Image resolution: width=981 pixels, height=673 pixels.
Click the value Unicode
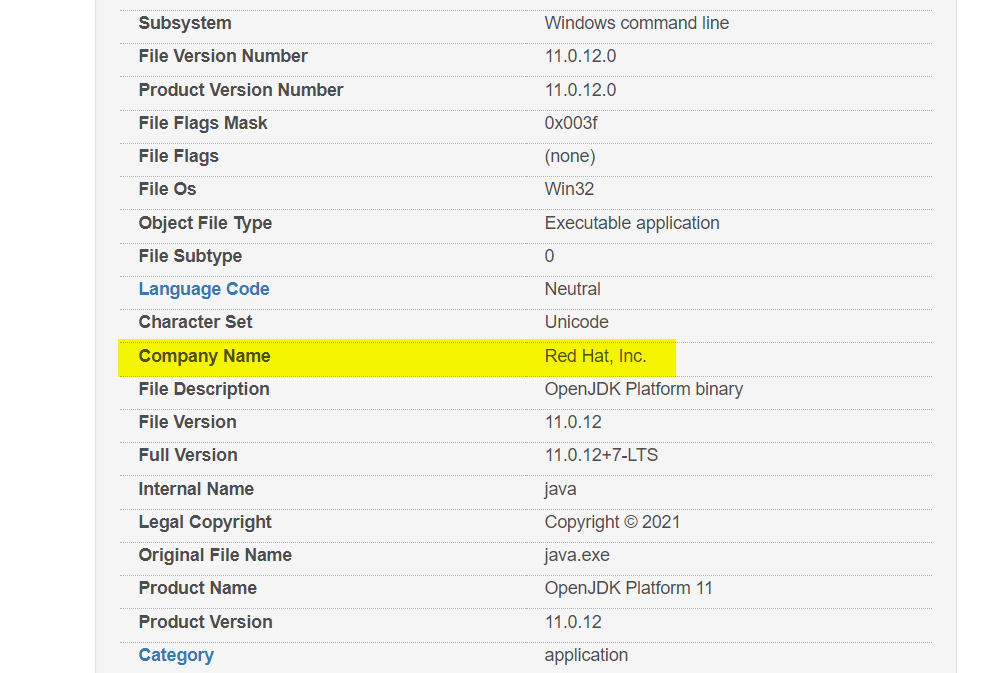pos(576,322)
